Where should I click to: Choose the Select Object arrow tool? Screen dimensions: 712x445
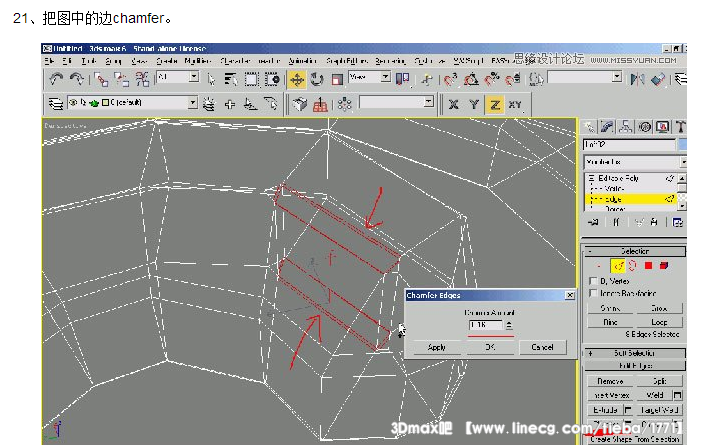coord(211,79)
